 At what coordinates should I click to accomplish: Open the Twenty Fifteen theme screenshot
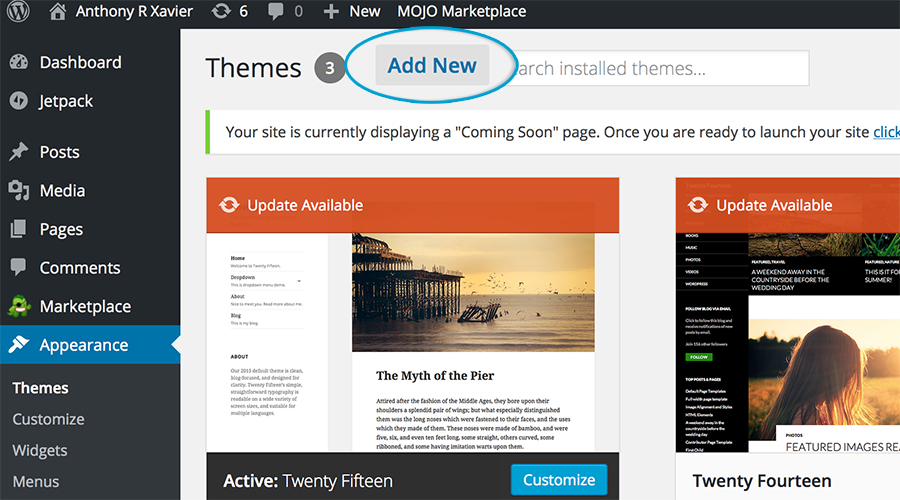point(413,342)
